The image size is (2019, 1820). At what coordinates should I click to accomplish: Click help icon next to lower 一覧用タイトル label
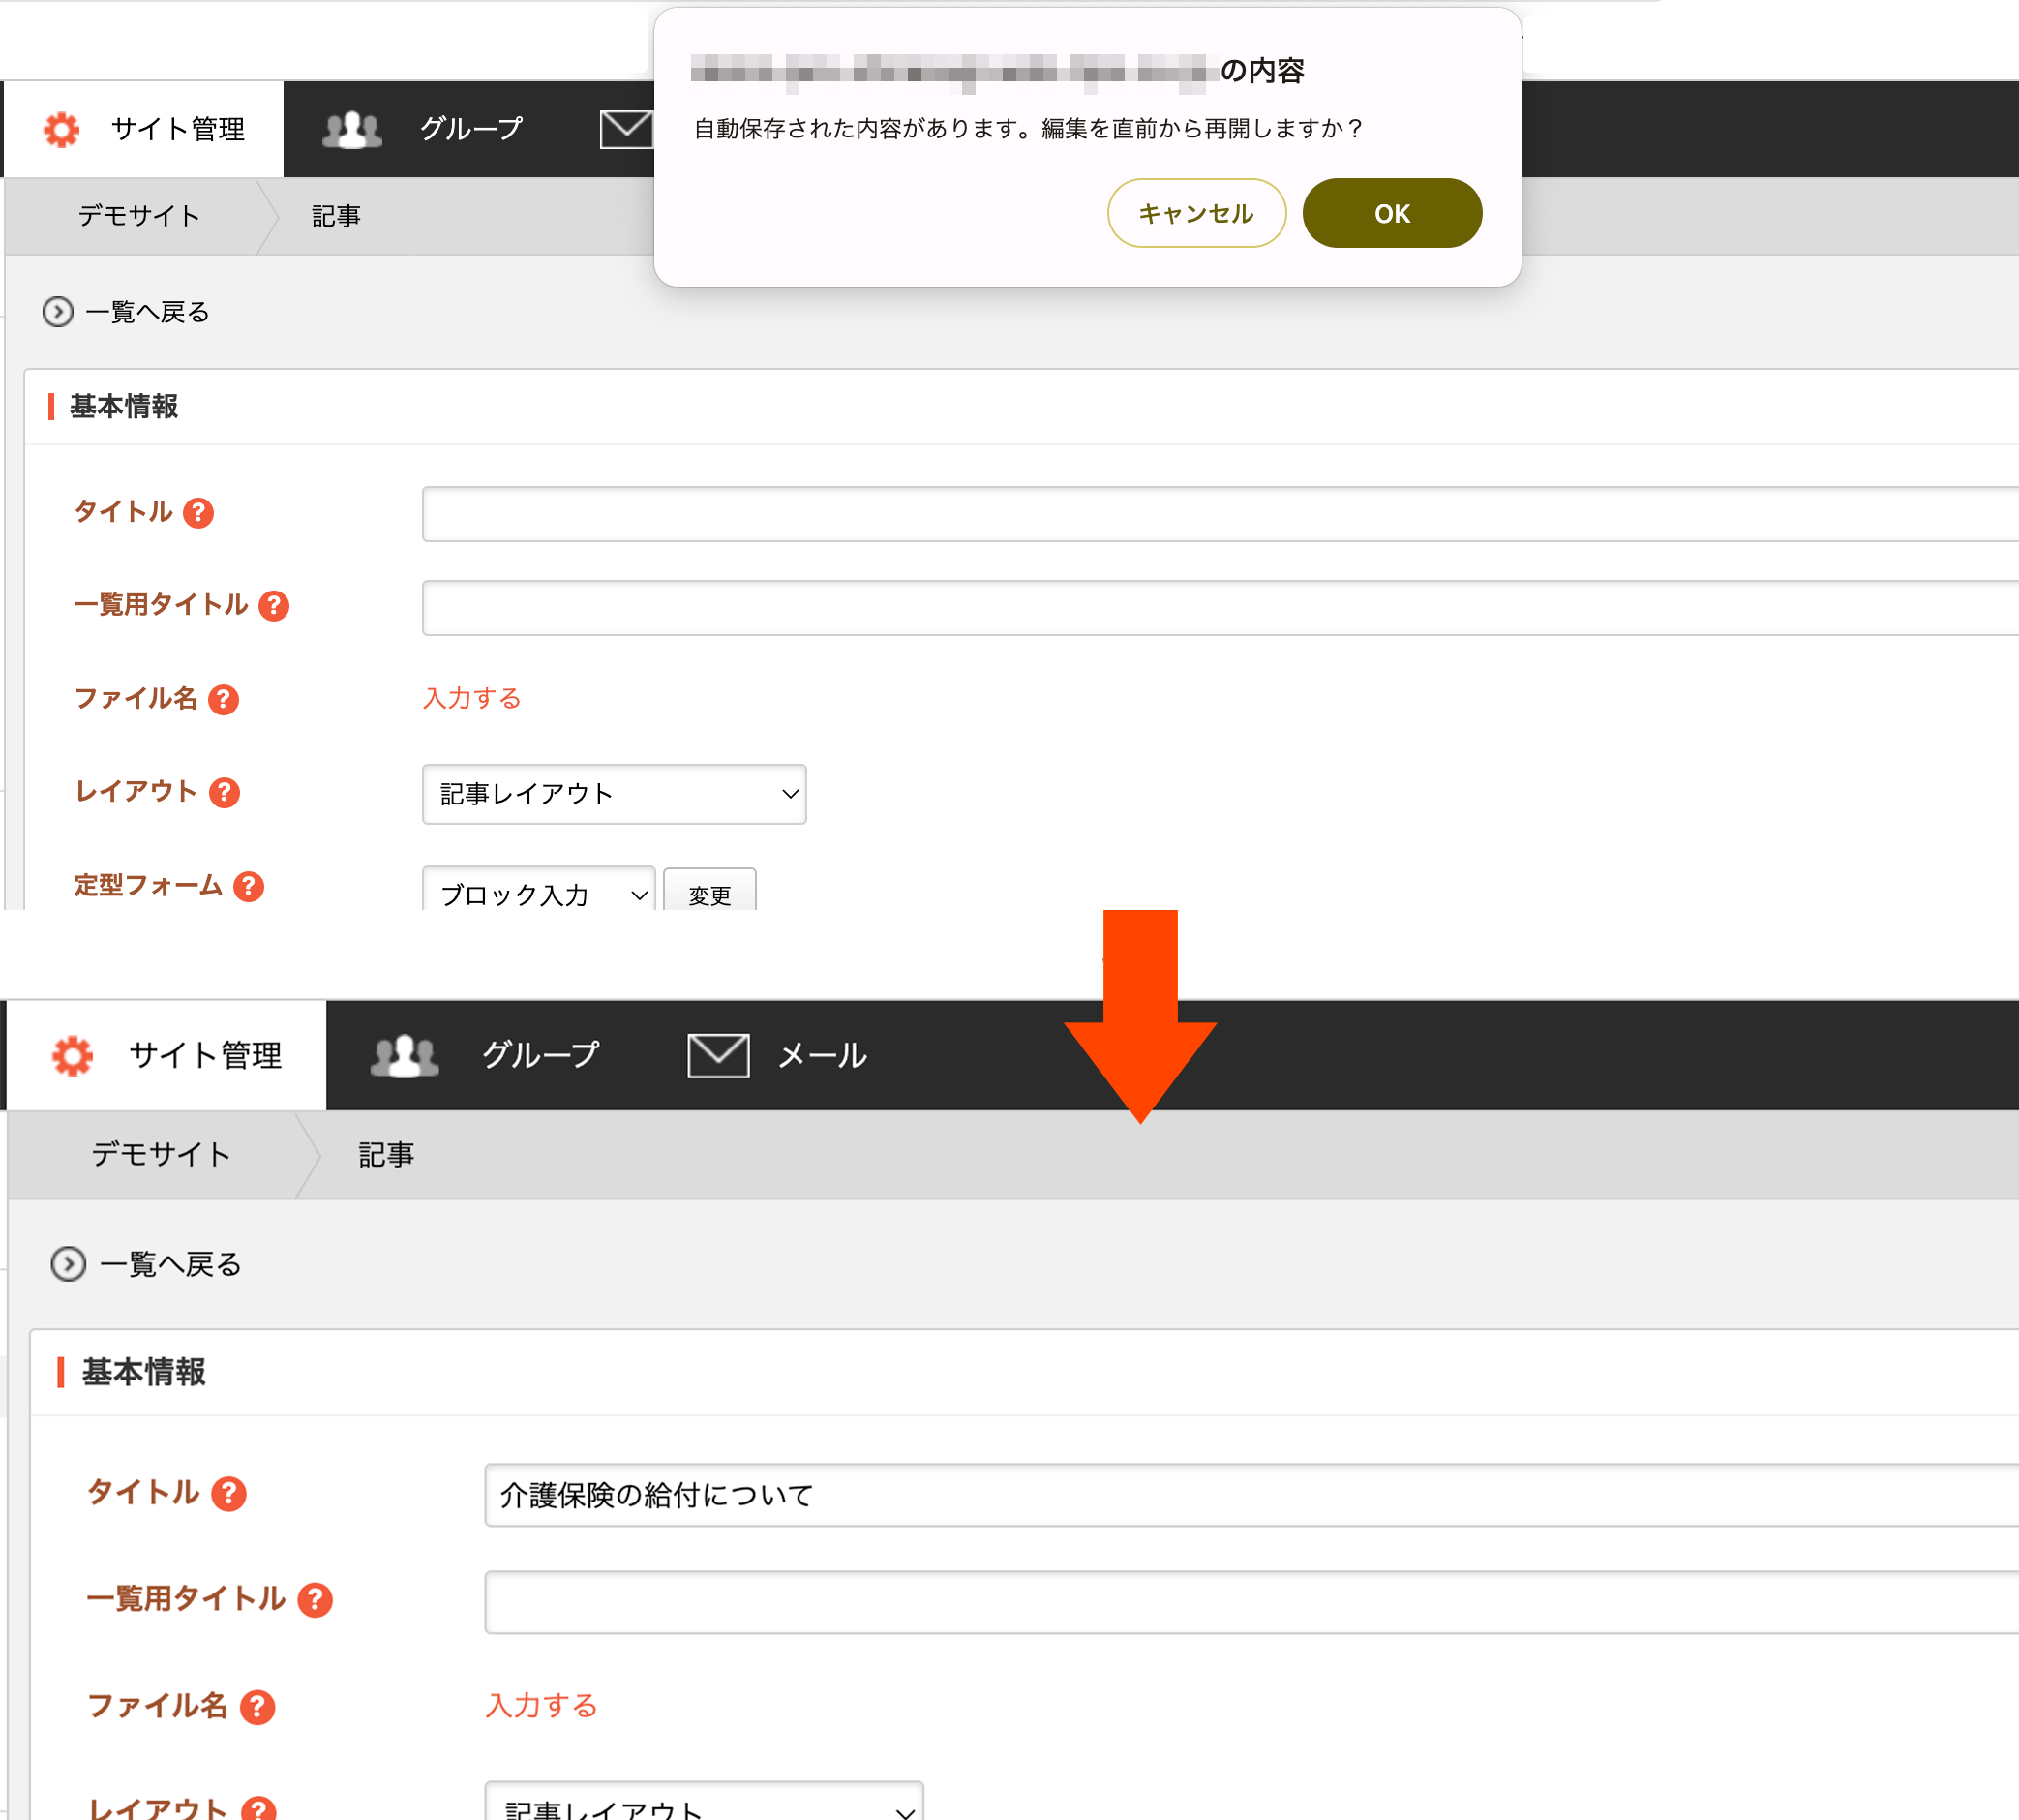point(315,1600)
